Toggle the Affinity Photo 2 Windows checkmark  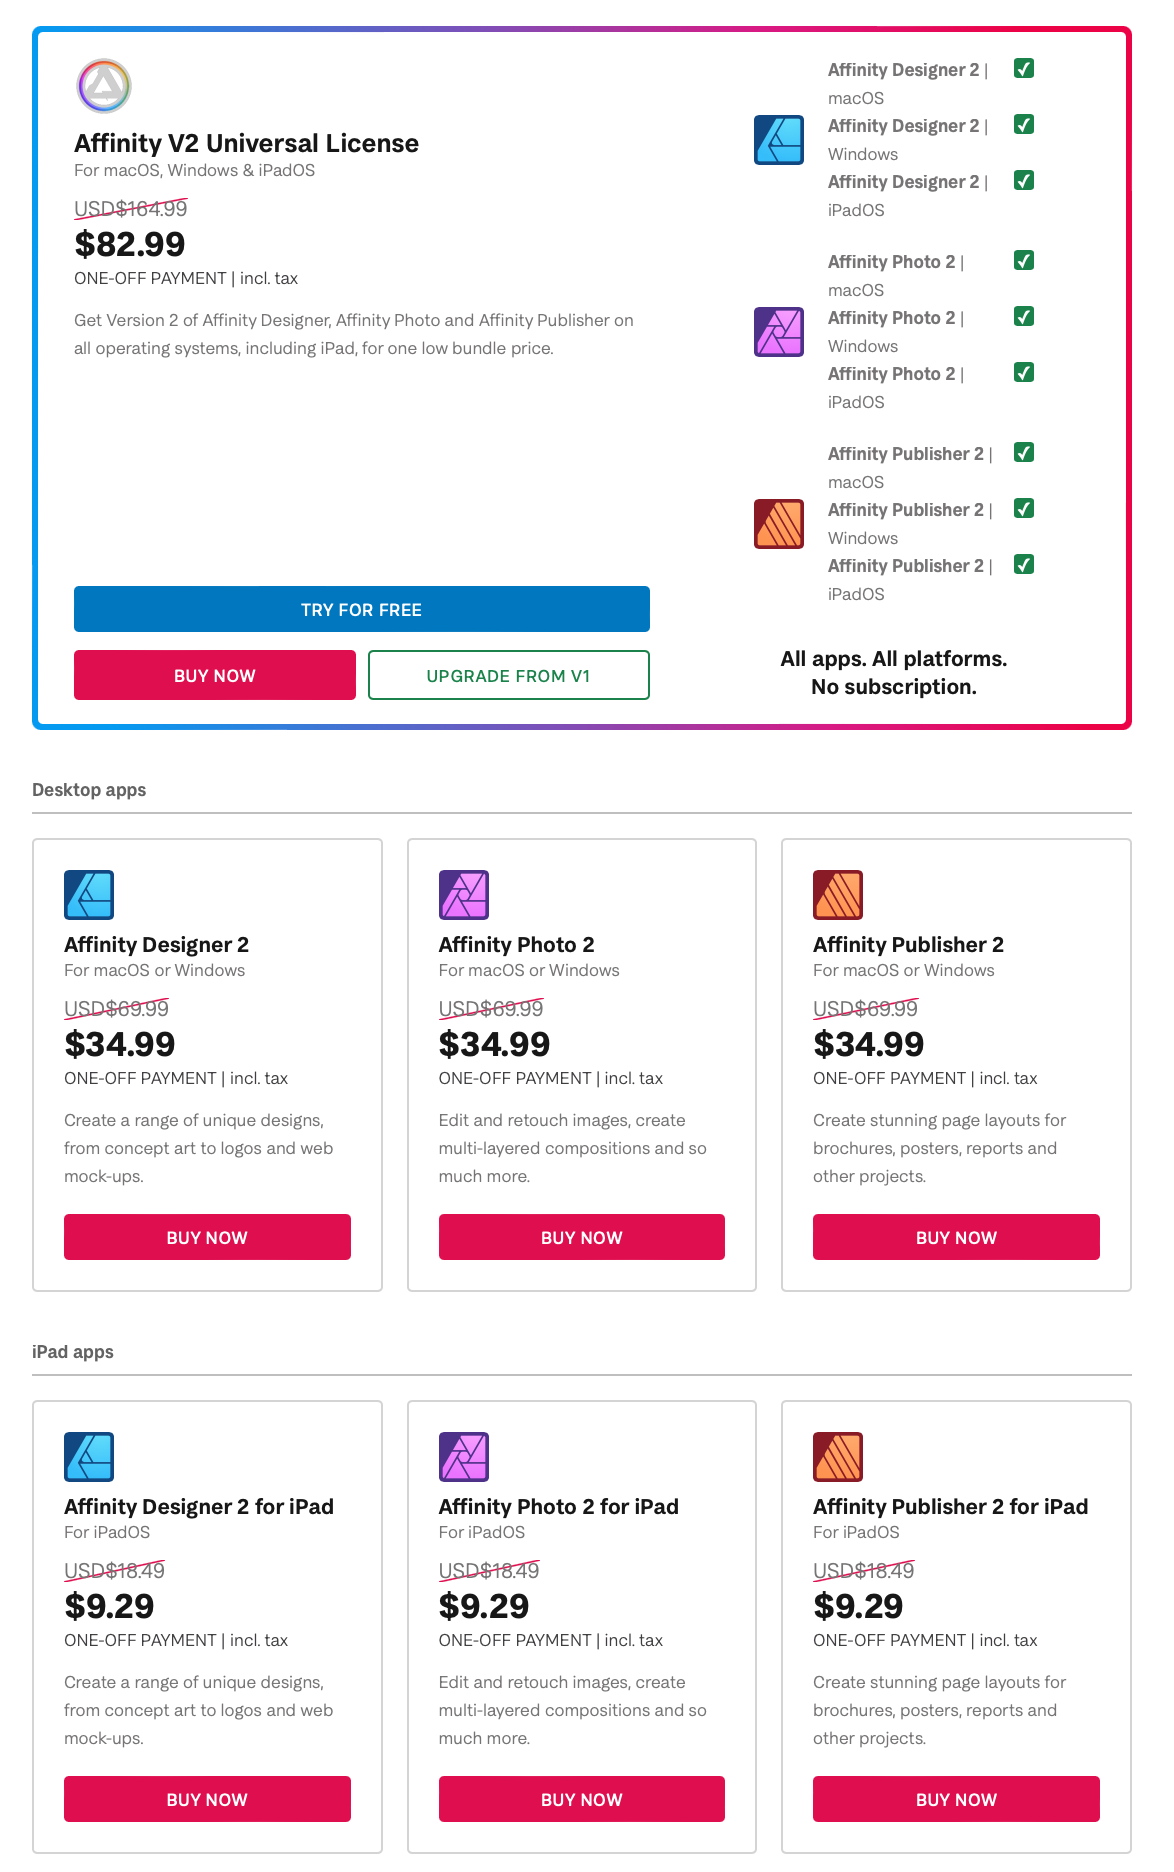pos(1023,317)
